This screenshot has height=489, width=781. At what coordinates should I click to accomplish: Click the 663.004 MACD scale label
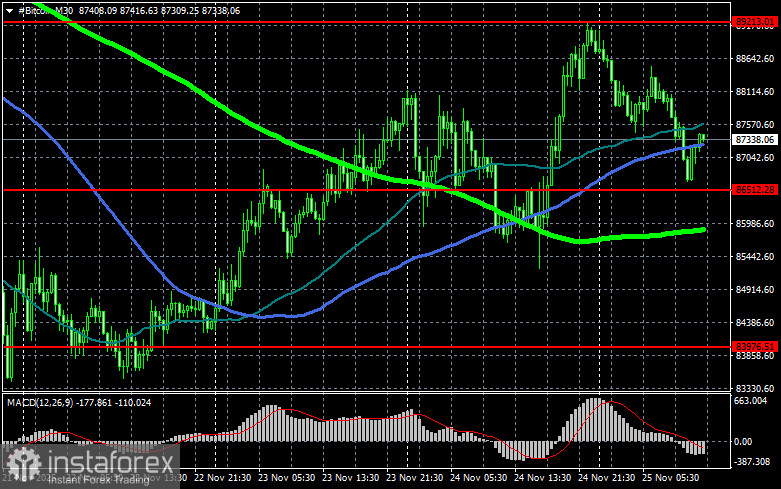click(x=751, y=401)
